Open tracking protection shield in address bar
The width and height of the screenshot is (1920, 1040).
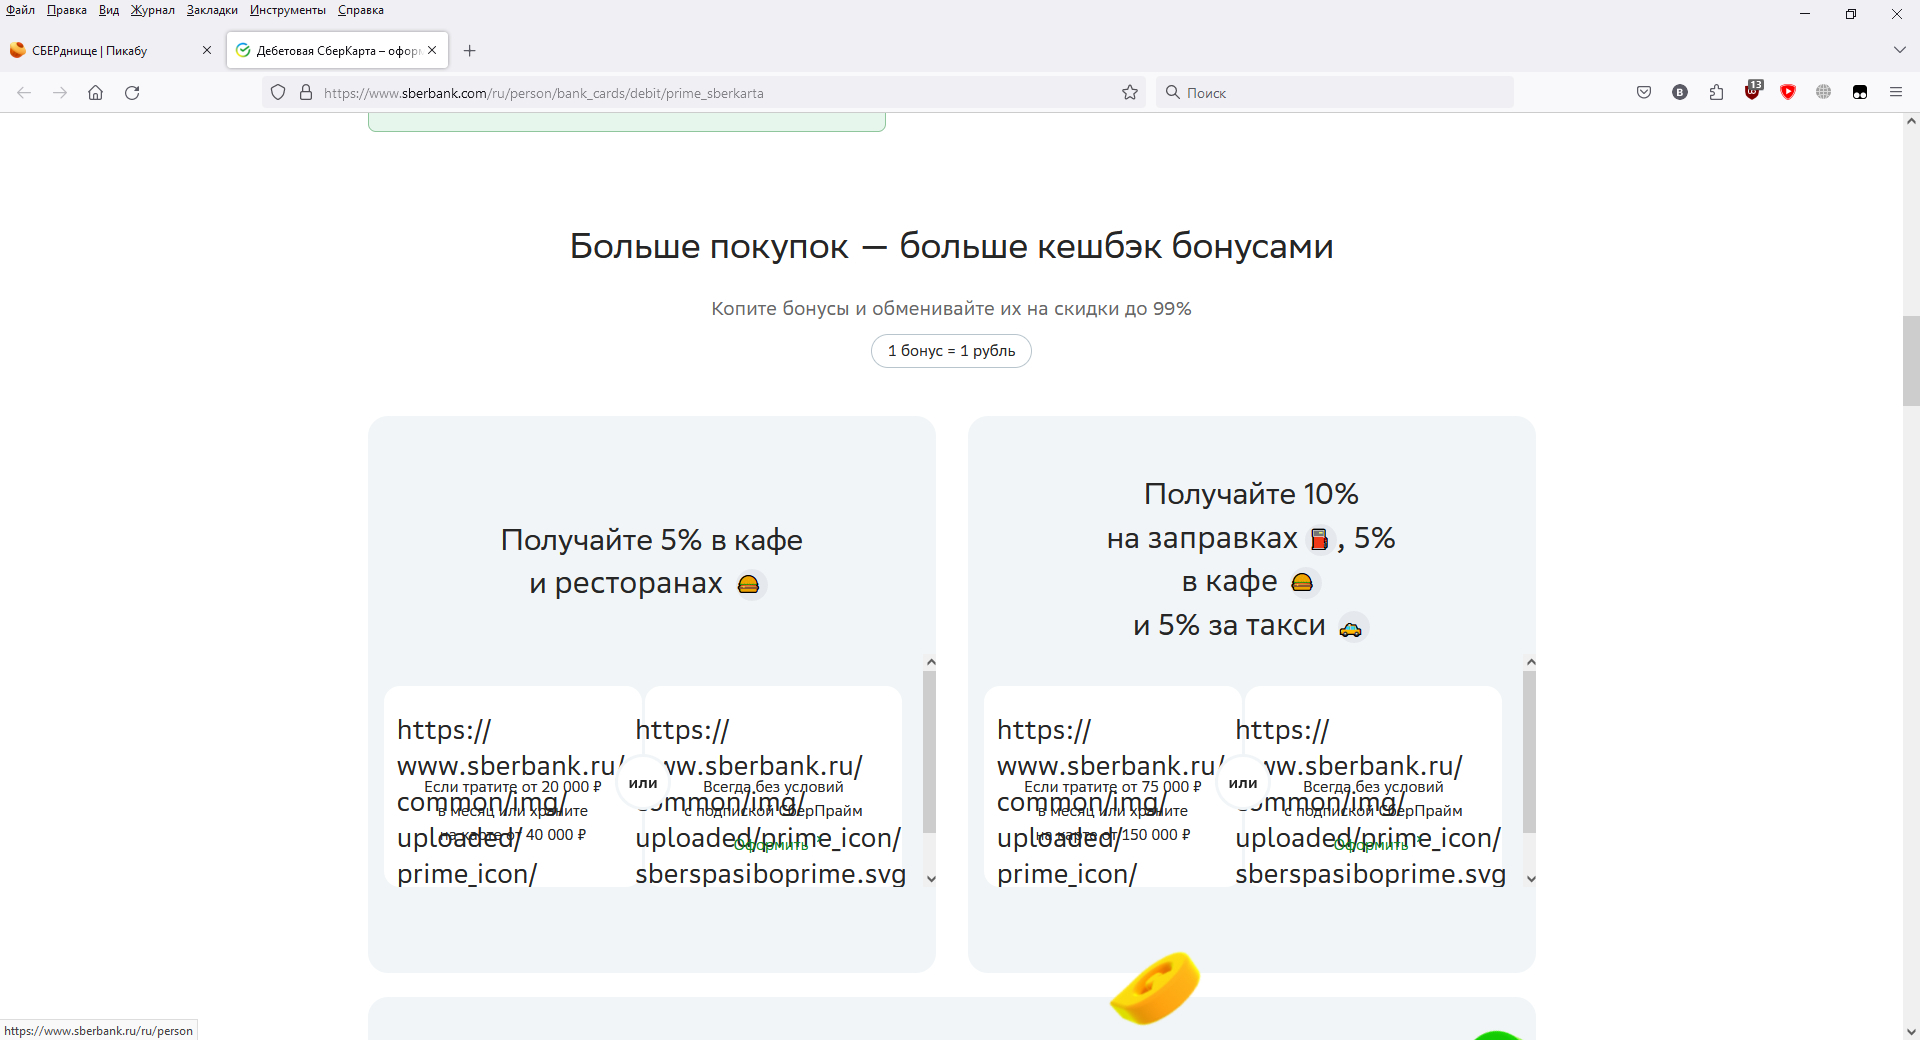coord(278,93)
